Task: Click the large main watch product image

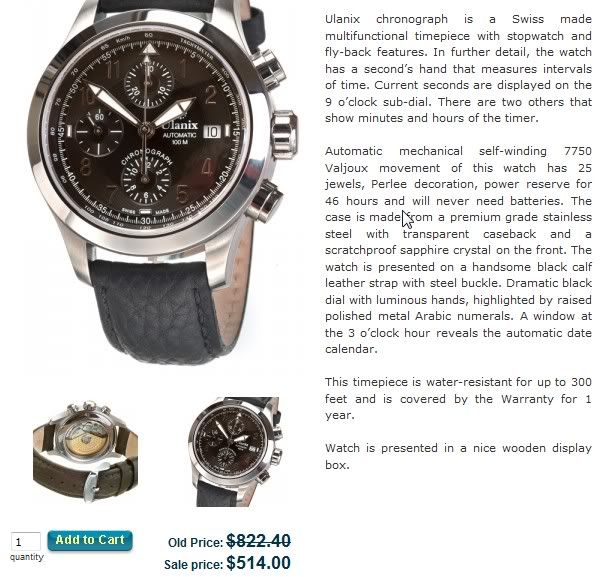Action: tap(161, 180)
